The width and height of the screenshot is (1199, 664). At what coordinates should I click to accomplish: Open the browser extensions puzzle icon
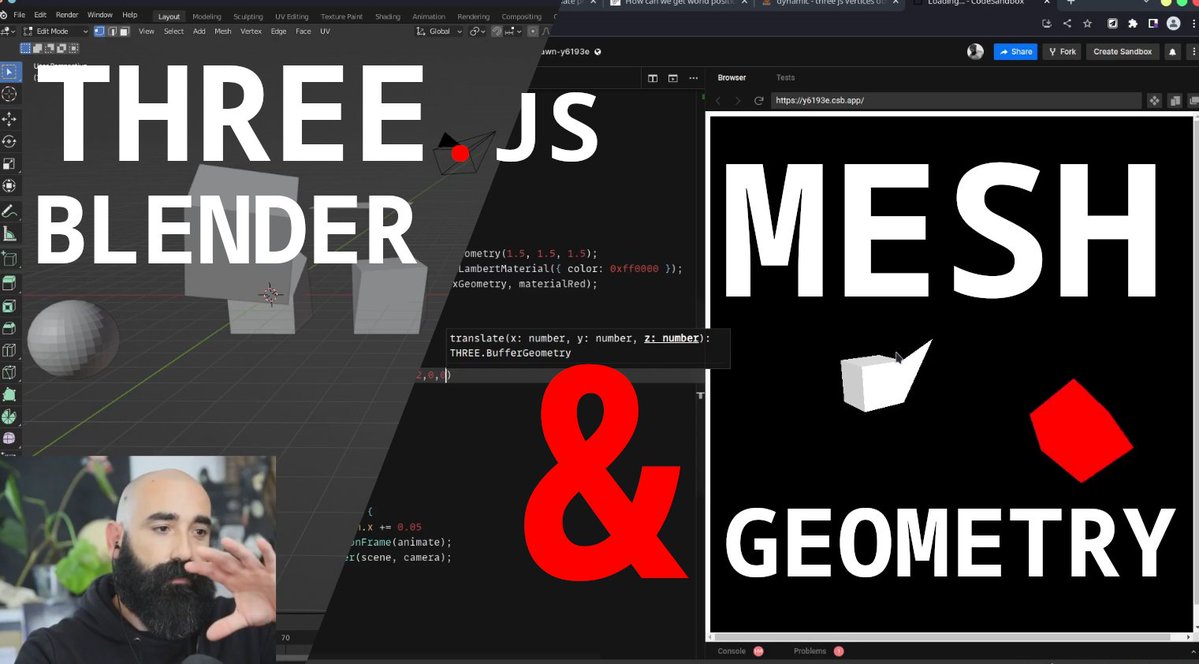click(1132, 24)
